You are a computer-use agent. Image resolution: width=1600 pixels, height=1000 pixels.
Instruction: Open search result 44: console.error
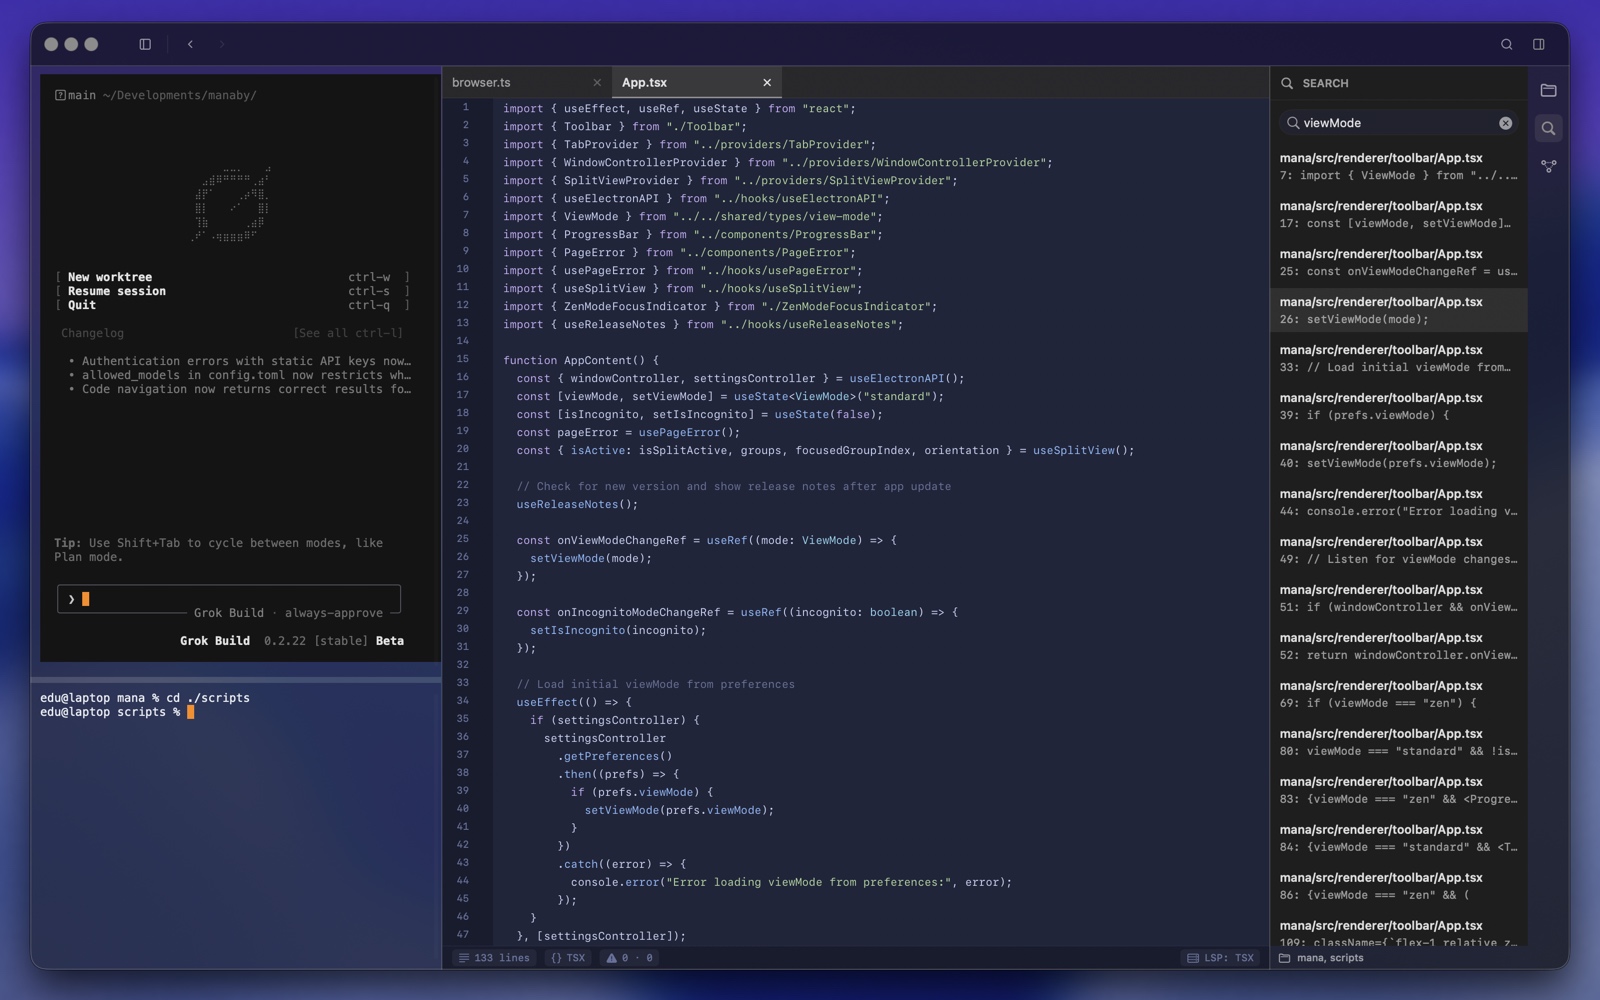(x=1398, y=503)
